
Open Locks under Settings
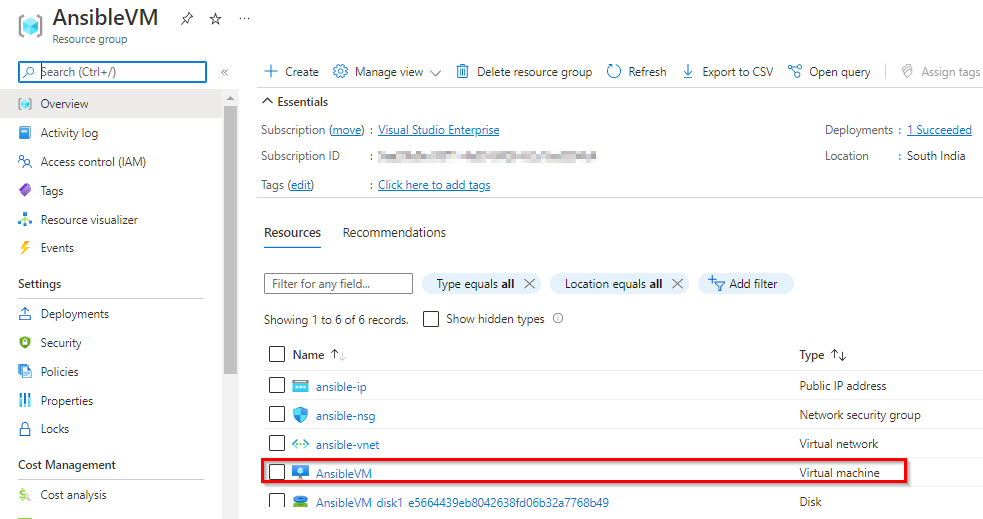click(55, 429)
